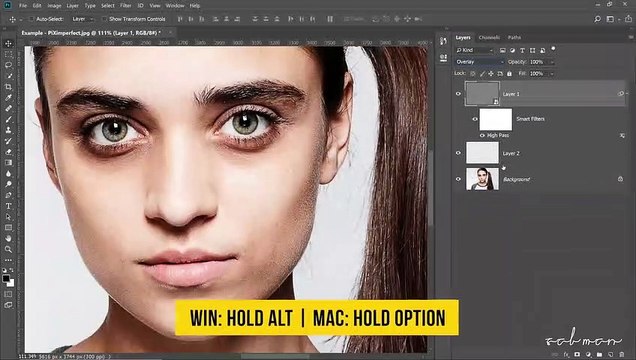Select the Zoom tool
636x360 pixels.
[8, 249]
